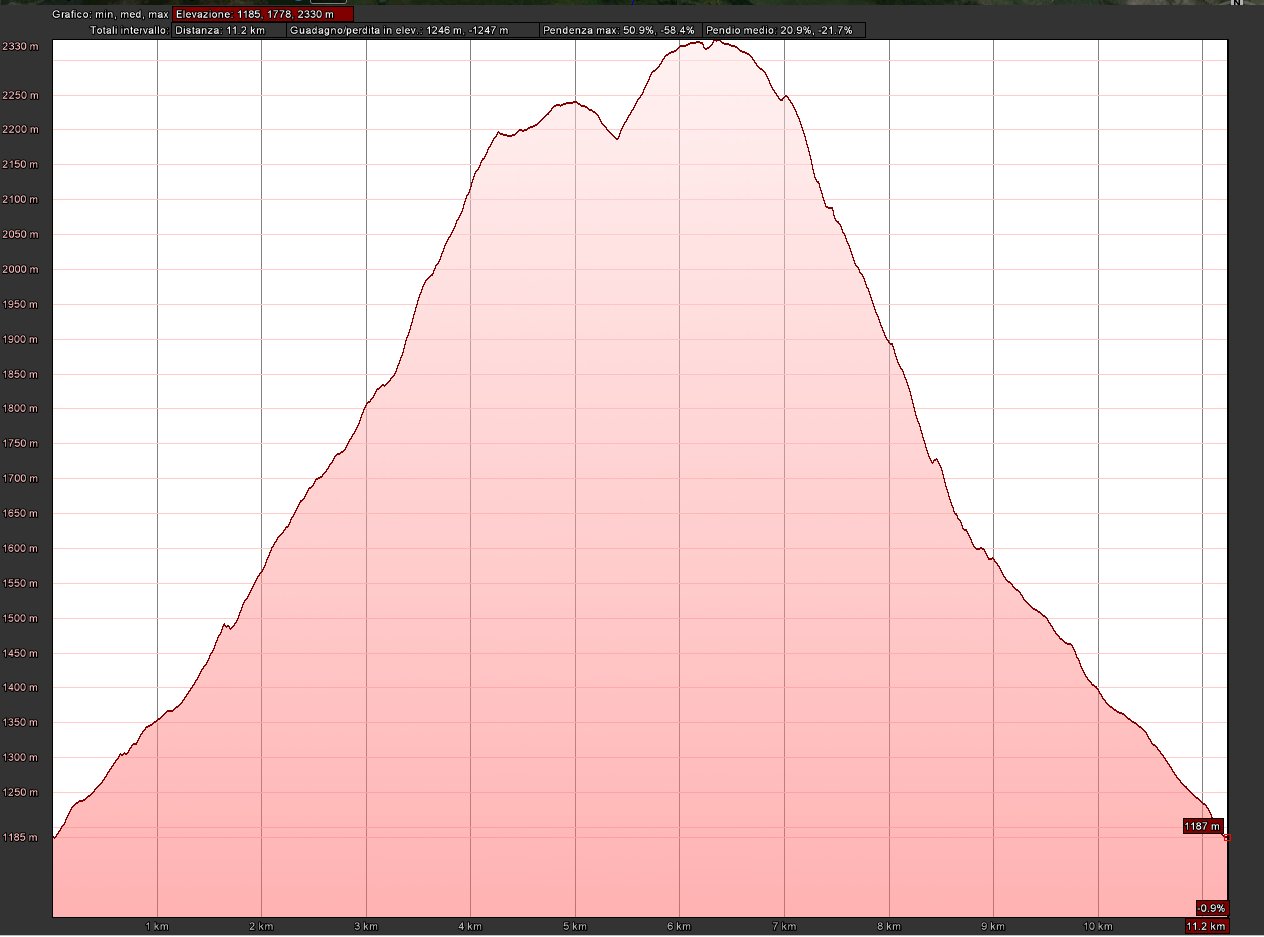Image resolution: width=1264 pixels, height=937 pixels.
Task: Click the -0.9% slope indicator label
Action: 1211,908
